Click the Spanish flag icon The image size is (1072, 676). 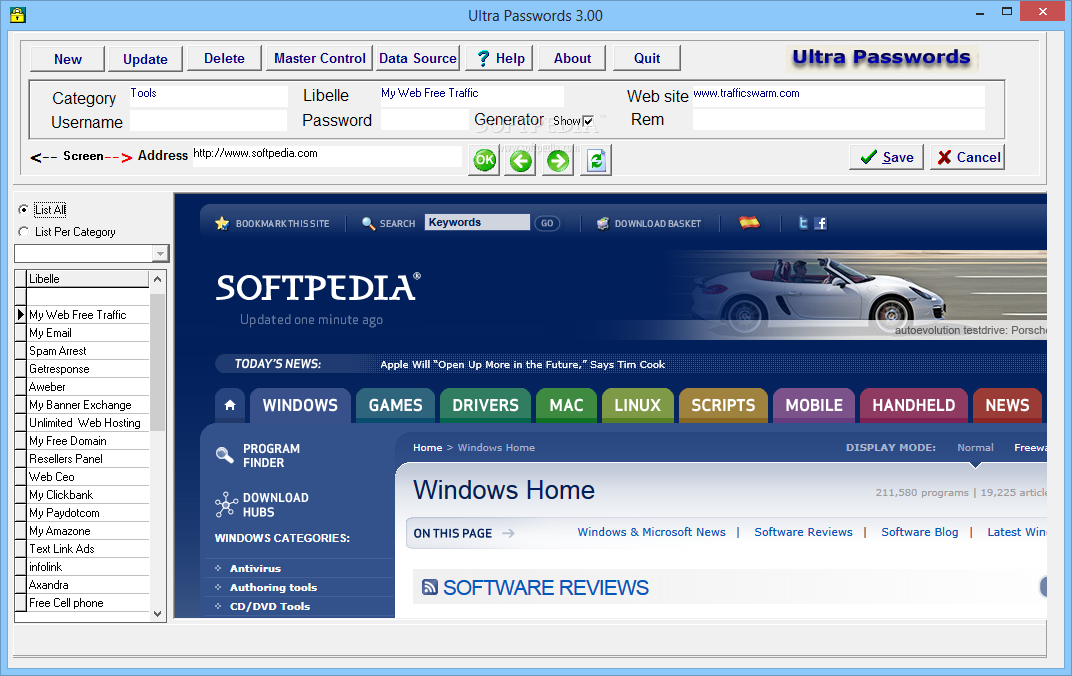click(x=749, y=222)
